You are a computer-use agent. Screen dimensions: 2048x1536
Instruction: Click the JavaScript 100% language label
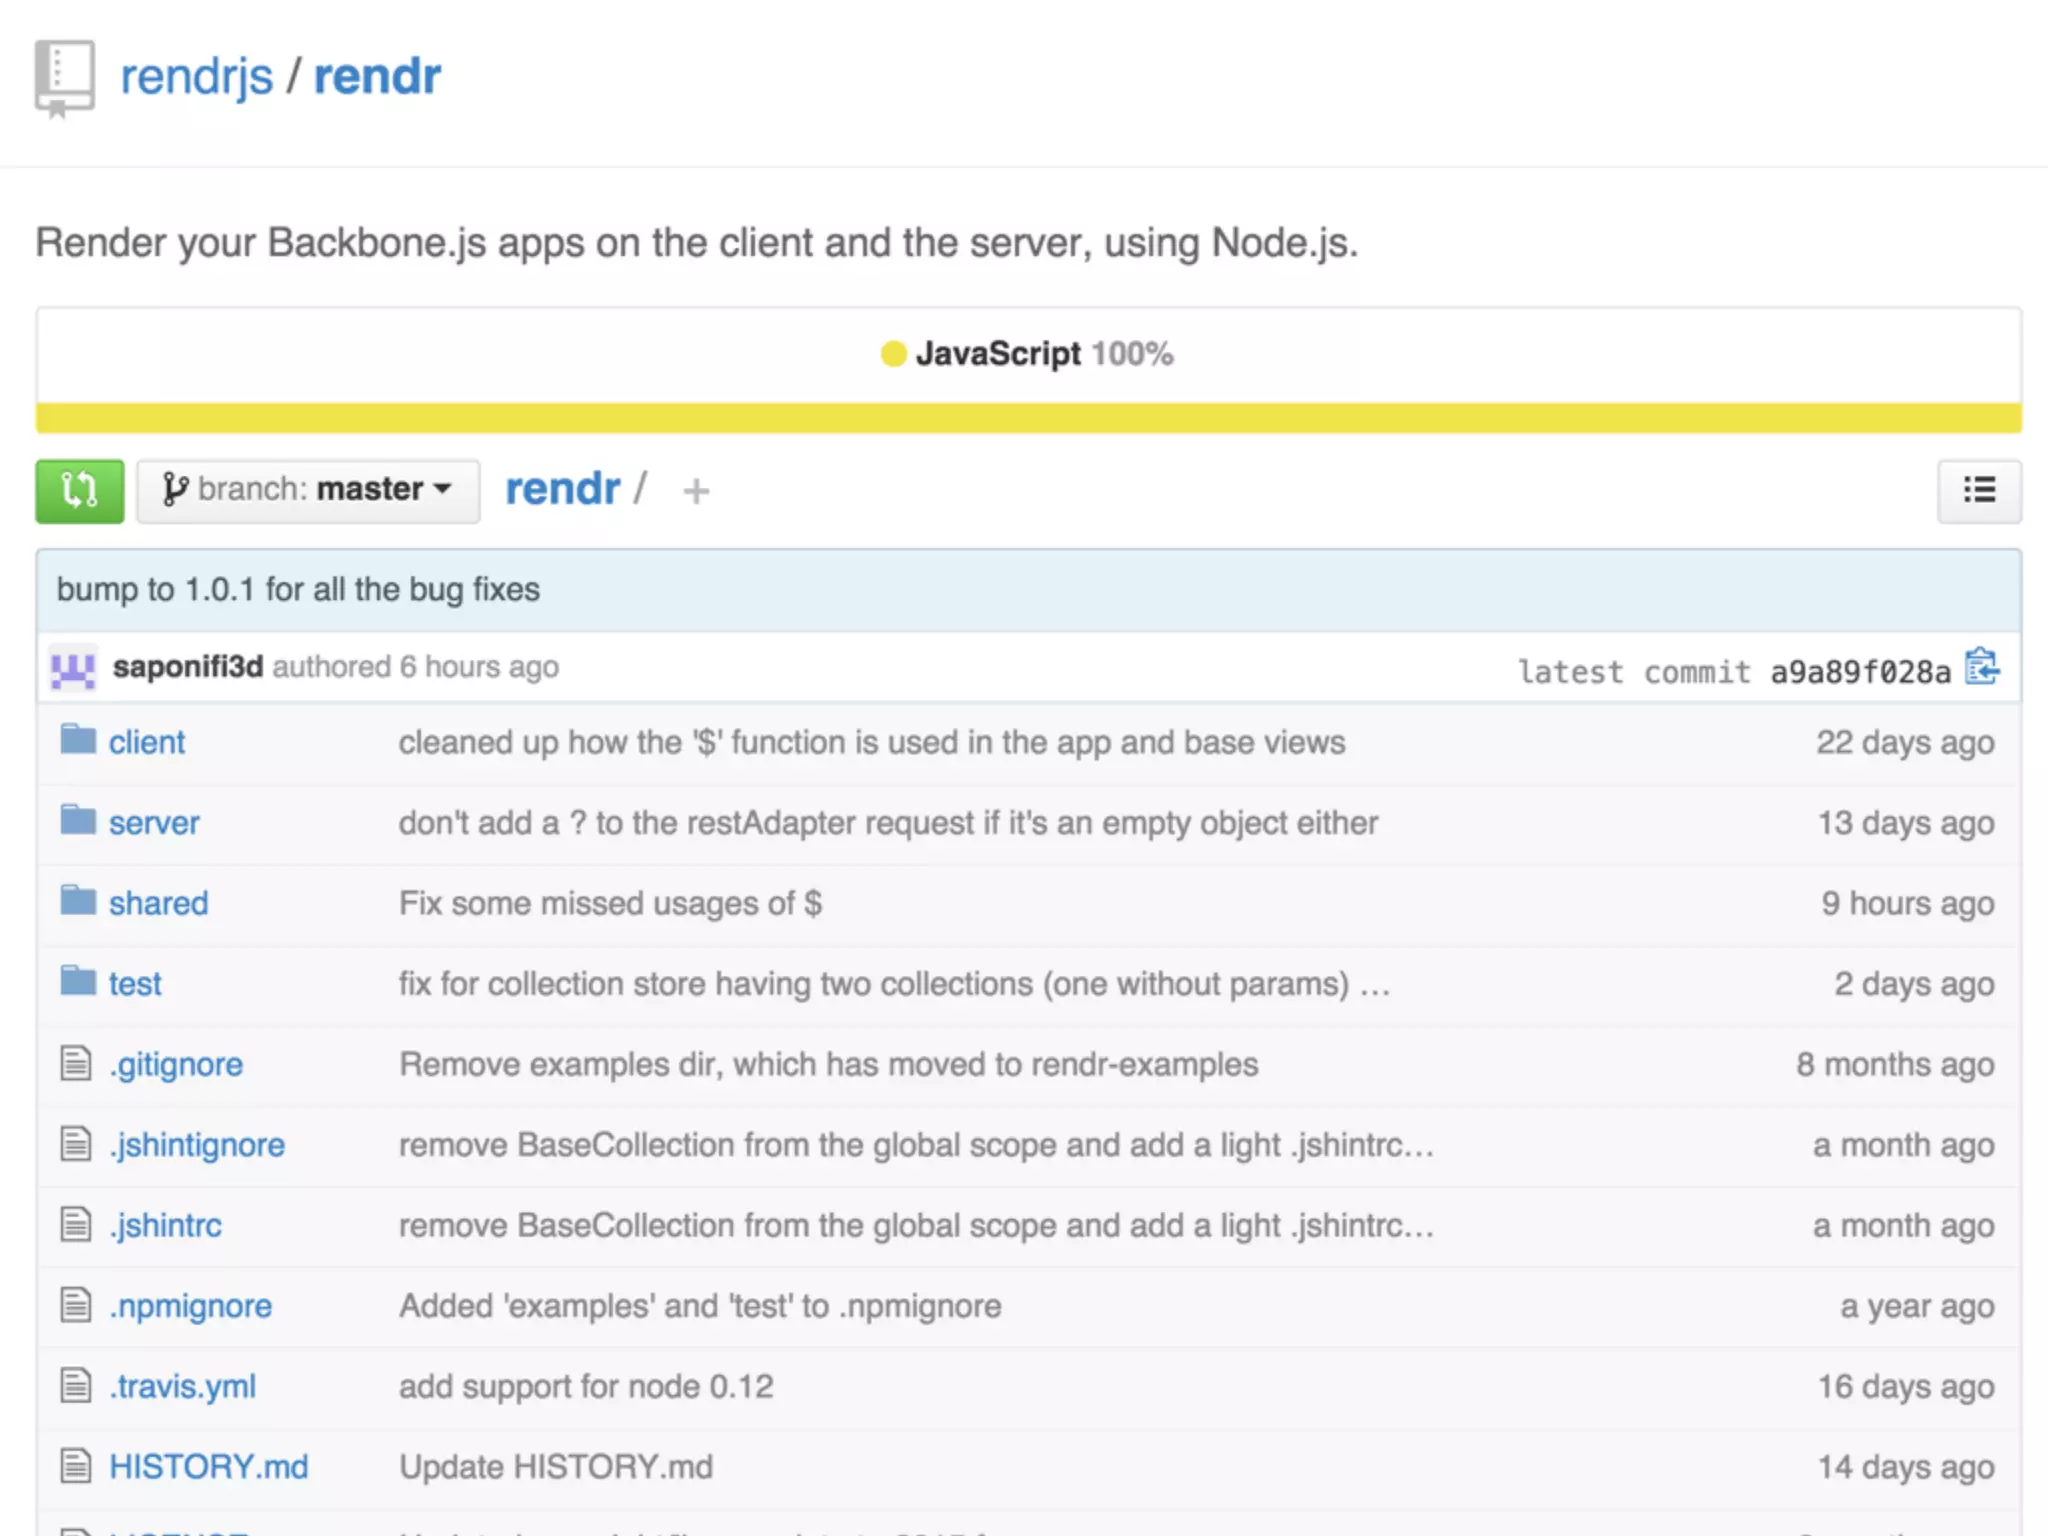click(1027, 354)
